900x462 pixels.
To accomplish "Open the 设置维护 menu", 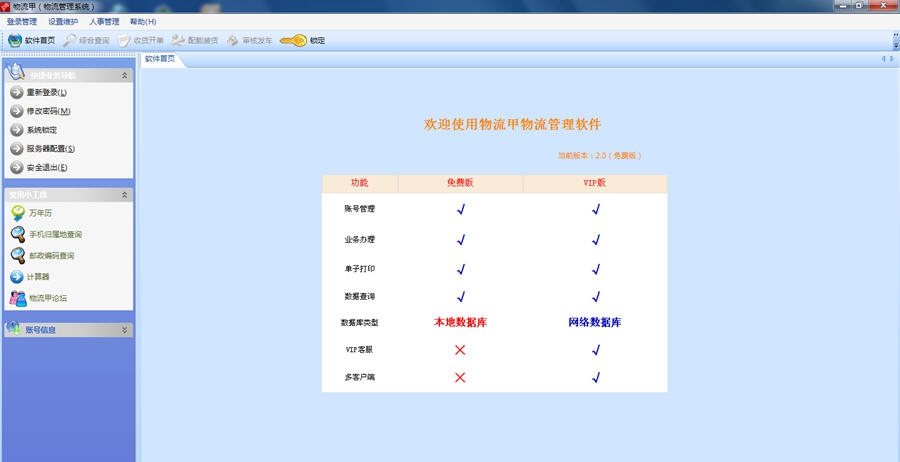I will (63, 22).
